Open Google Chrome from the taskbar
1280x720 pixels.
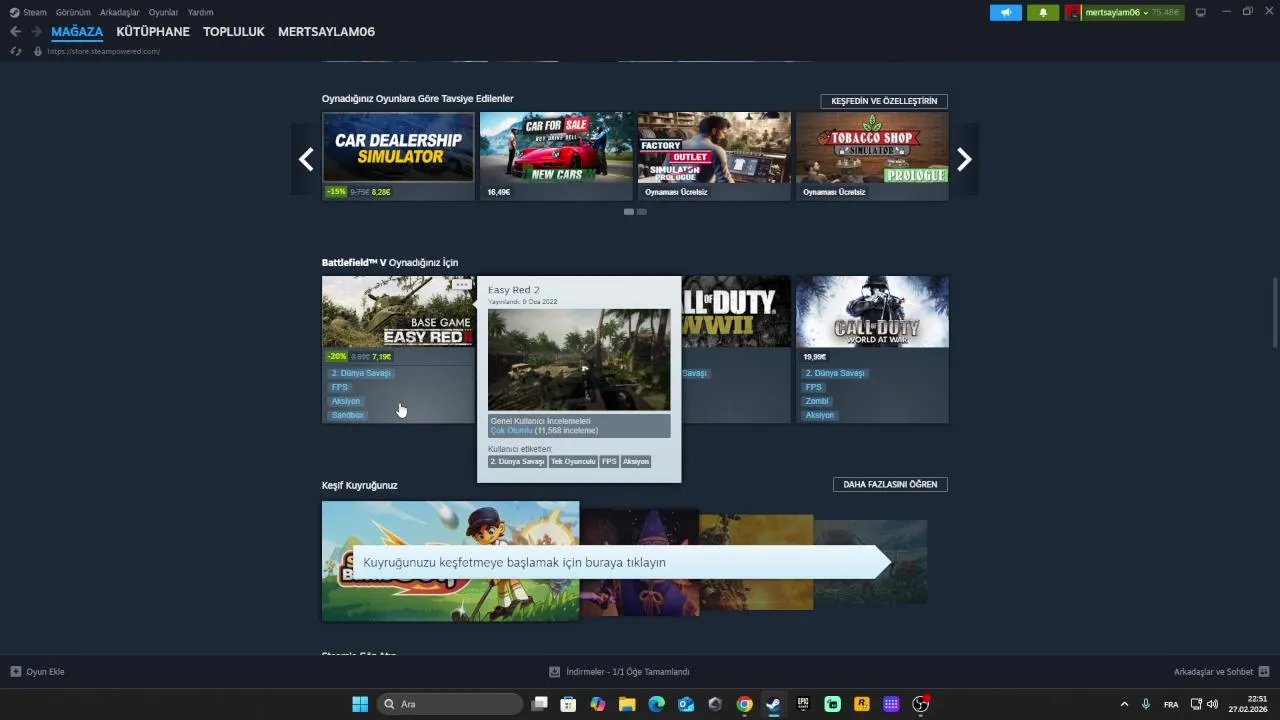point(744,704)
